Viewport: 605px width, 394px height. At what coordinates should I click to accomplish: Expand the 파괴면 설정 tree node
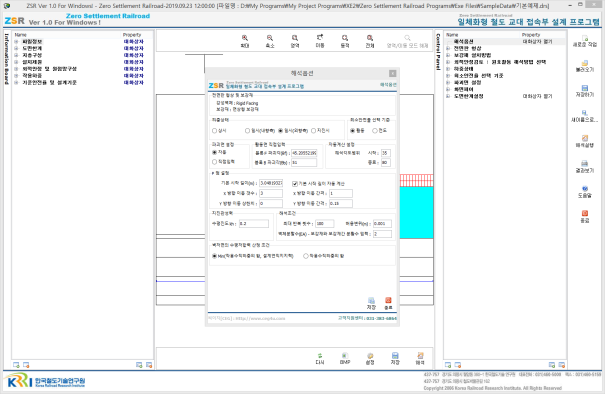(x=448, y=83)
